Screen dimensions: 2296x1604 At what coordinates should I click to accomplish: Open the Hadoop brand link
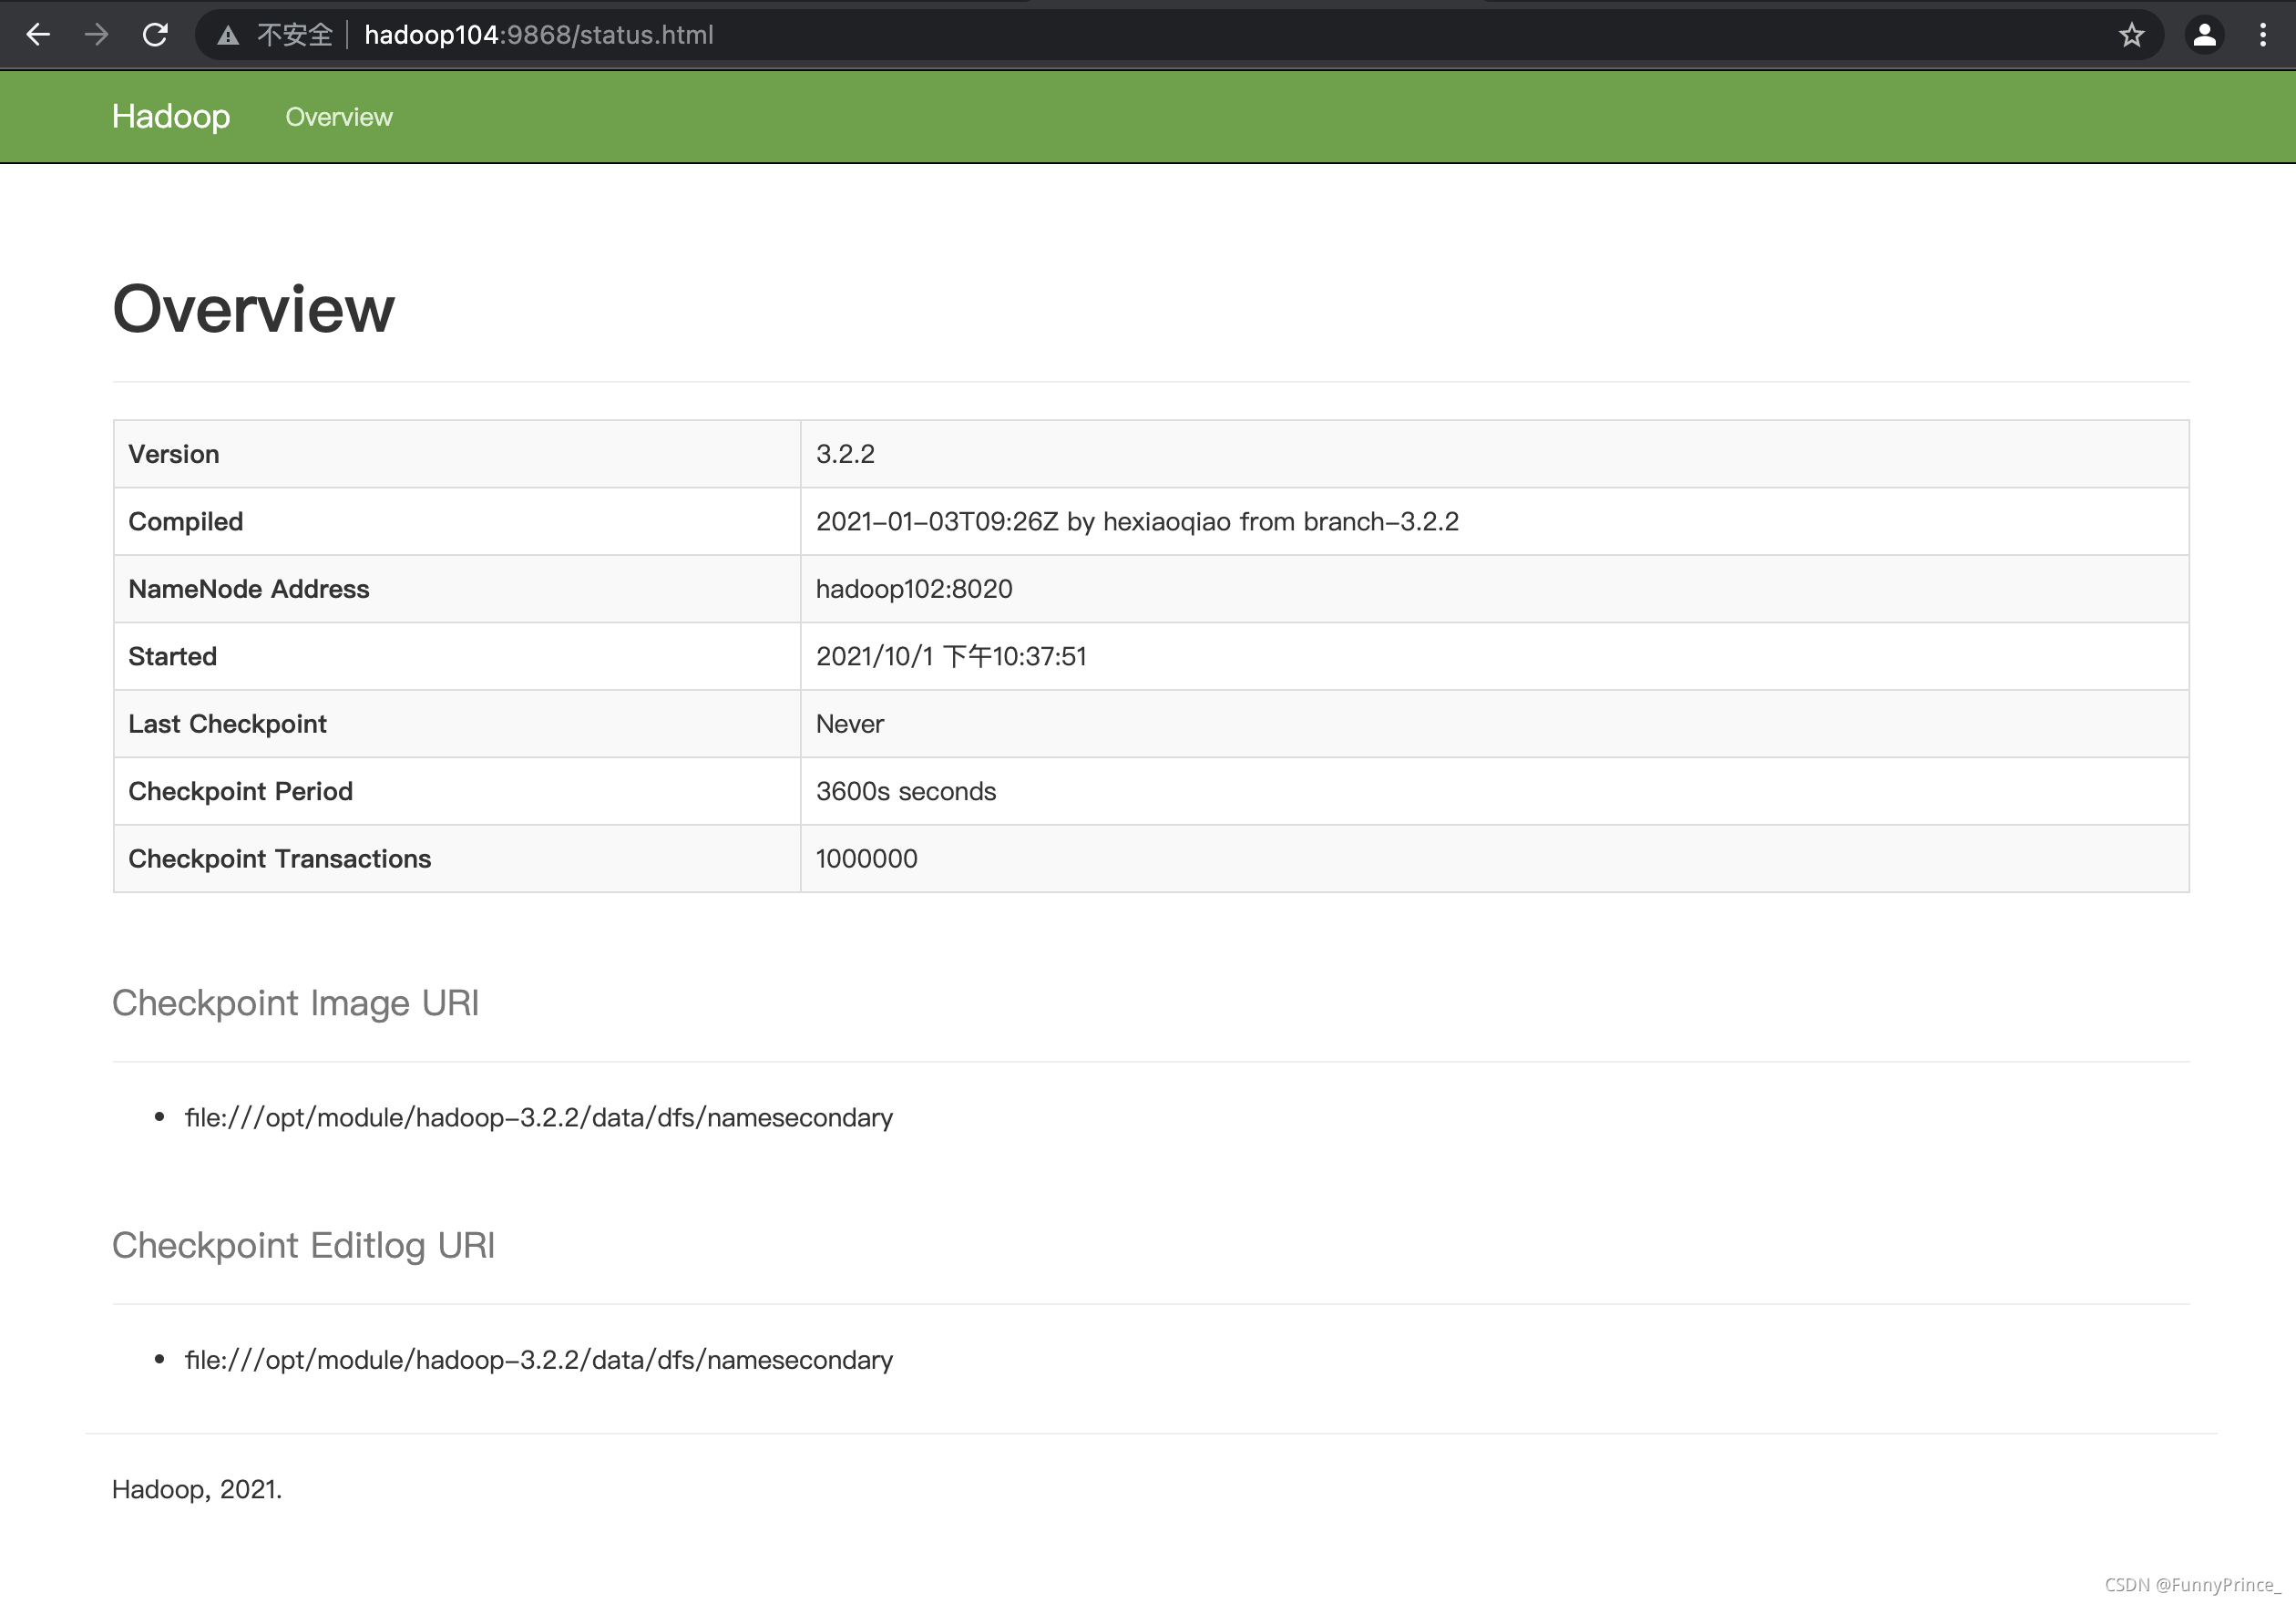[171, 116]
